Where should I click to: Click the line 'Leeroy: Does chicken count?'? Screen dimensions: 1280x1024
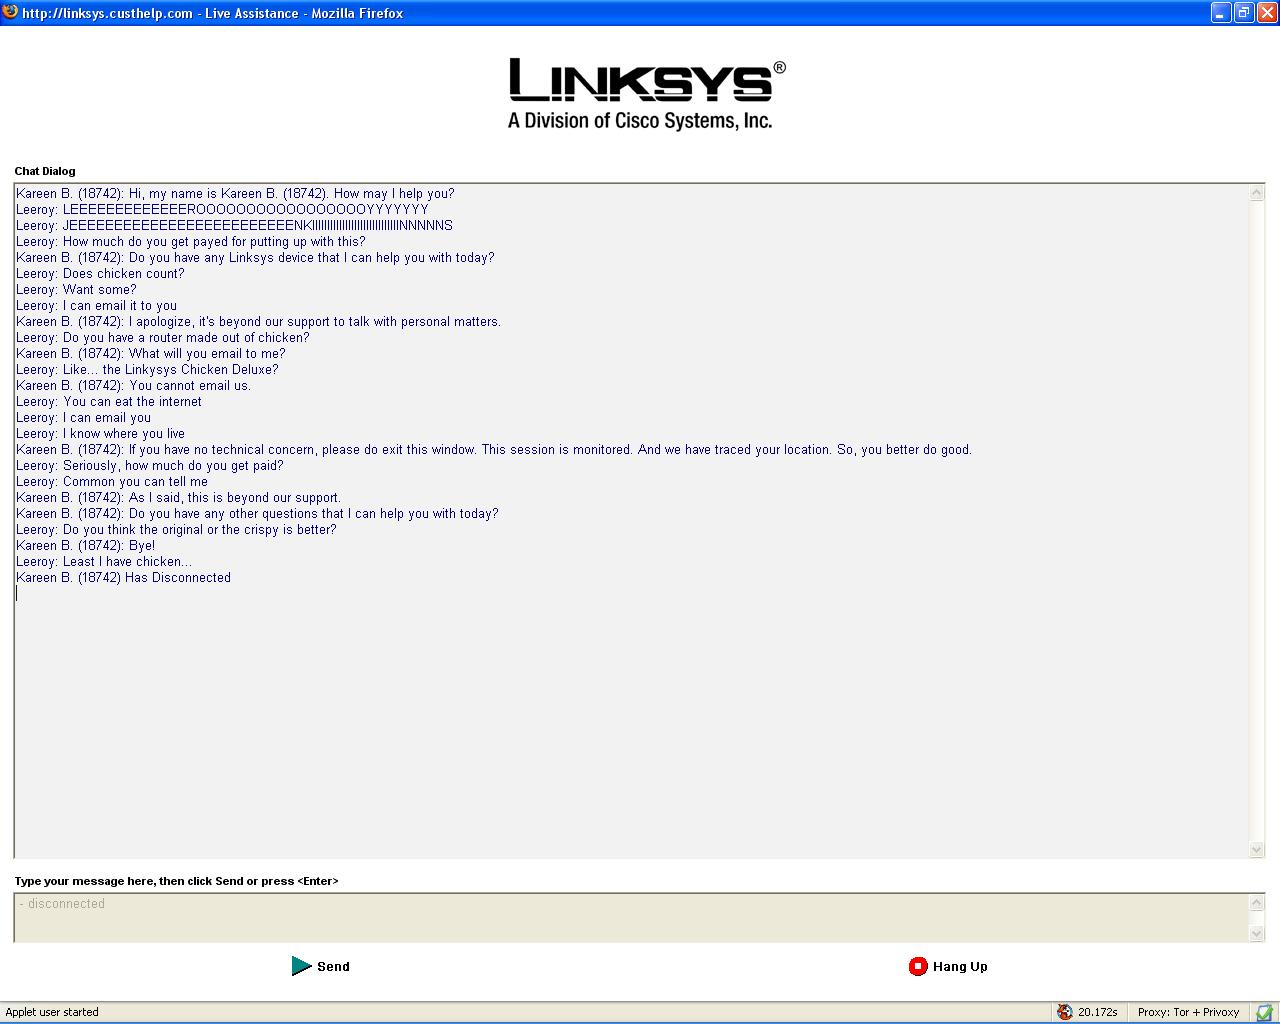pyautogui.click(x=100, y=273)
